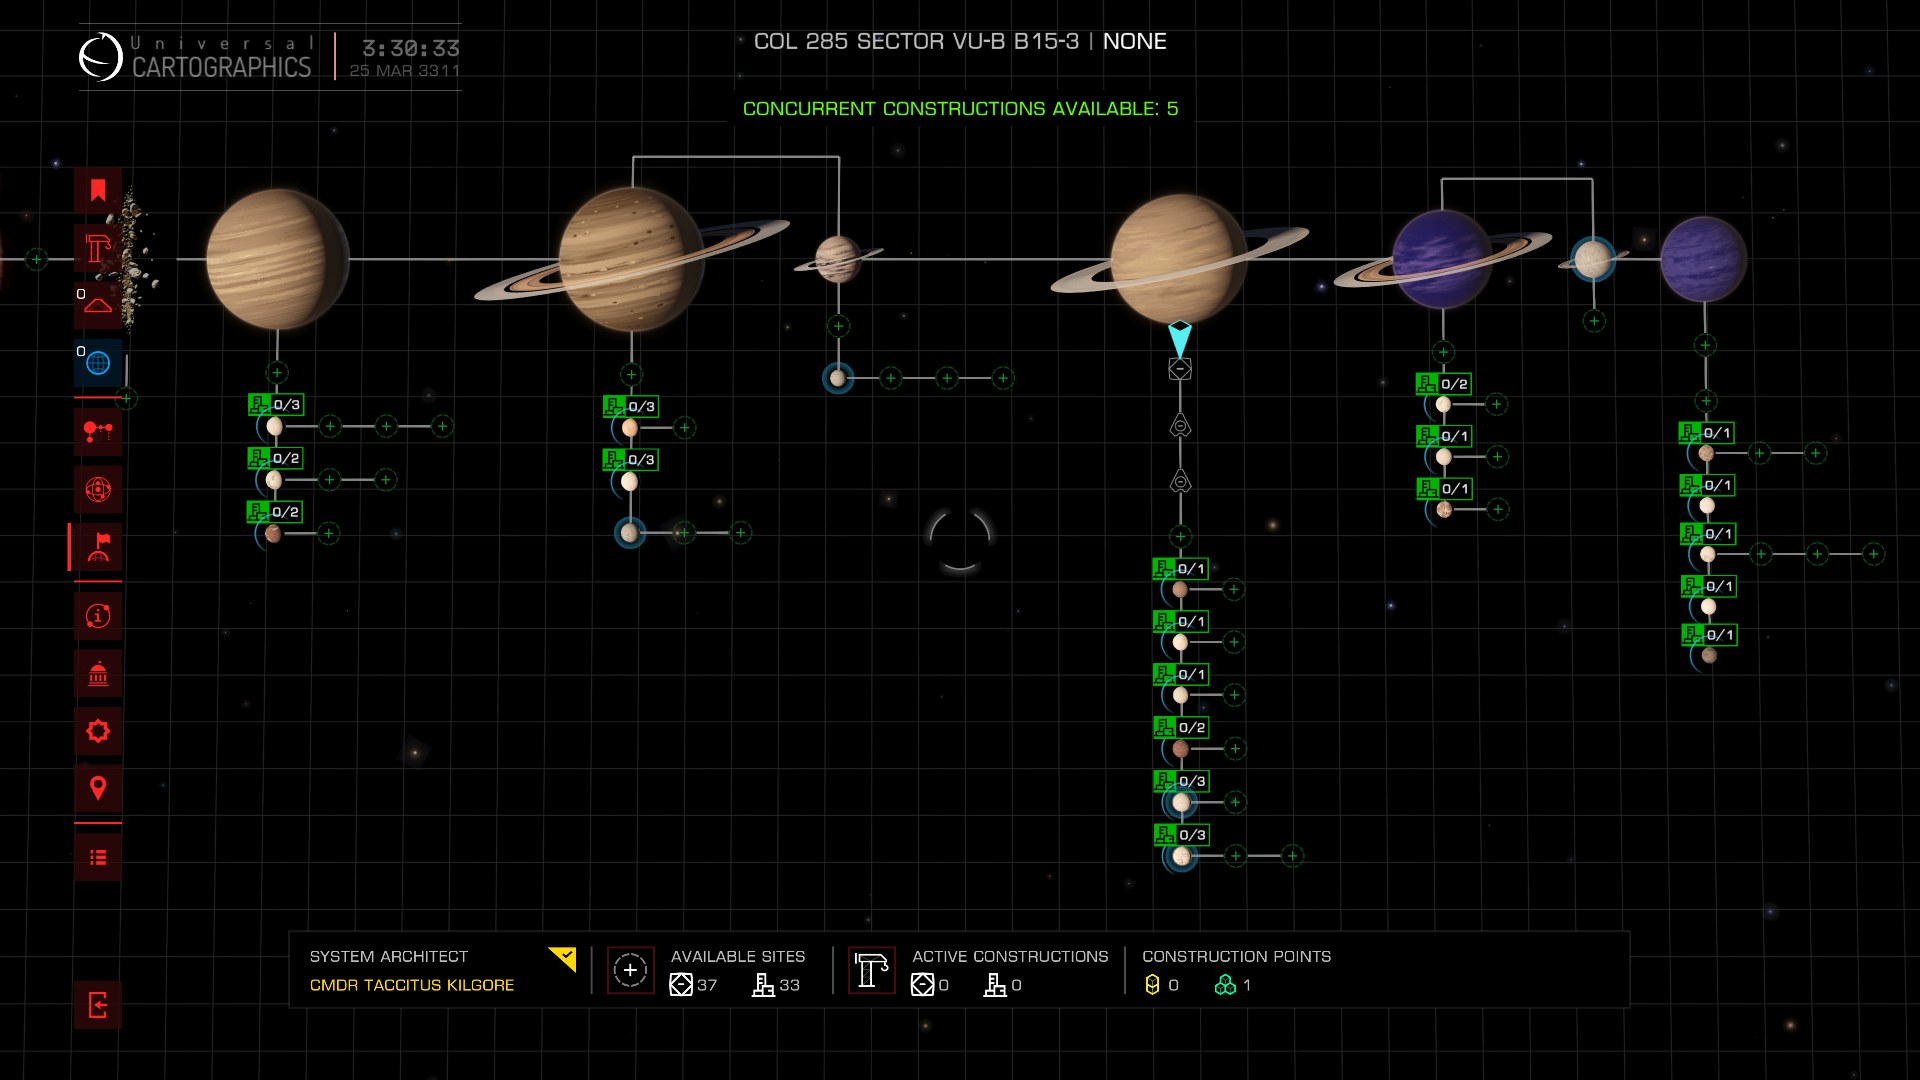Open the route nodes sidebar icon
1920x1080 pixels.
click(98, 432)
